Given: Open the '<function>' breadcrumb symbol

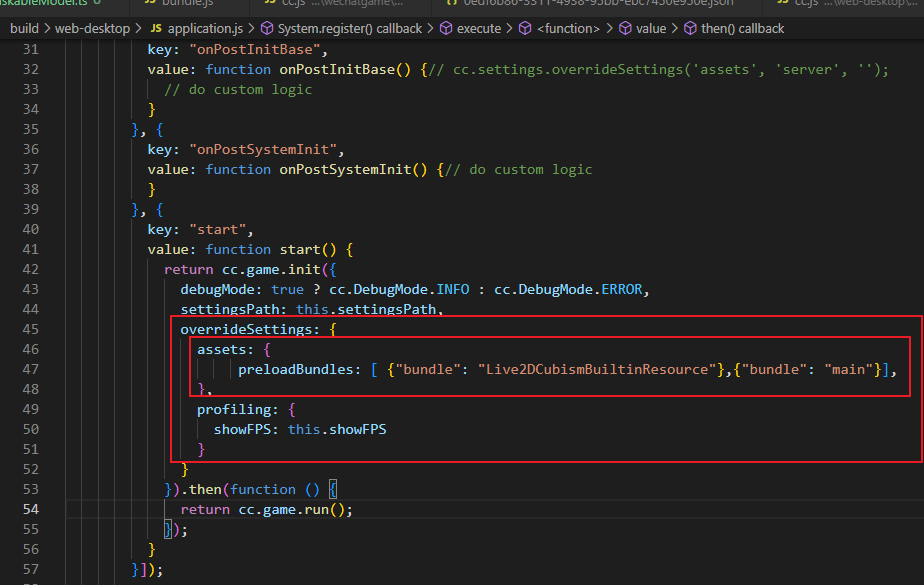Looking at the screenshot, I should 568,28.
